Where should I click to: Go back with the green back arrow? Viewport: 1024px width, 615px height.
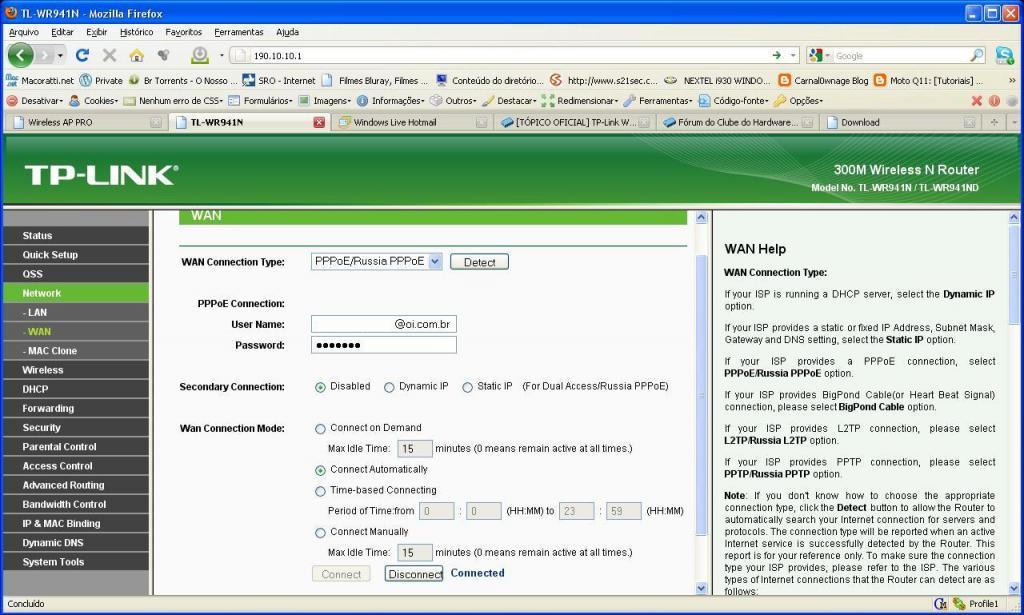(20, 55)
